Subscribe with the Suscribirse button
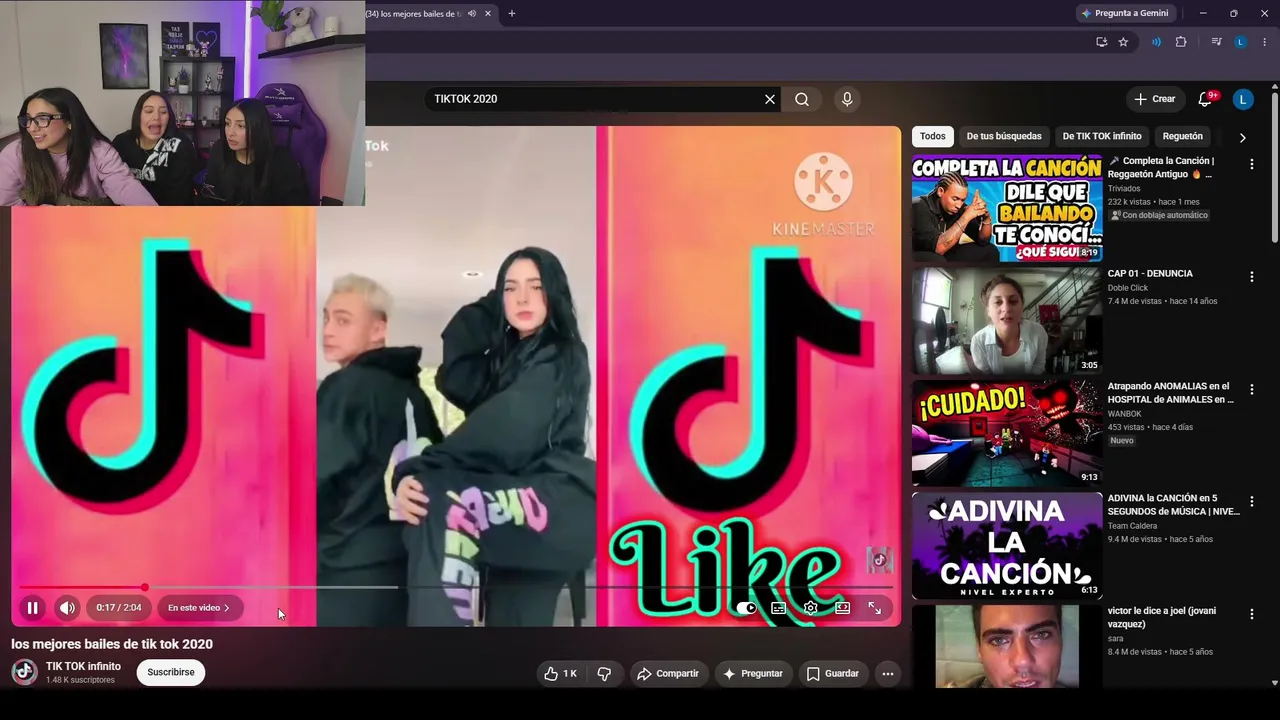Screen dimensions: 1280x720 (x=171, y=672)
